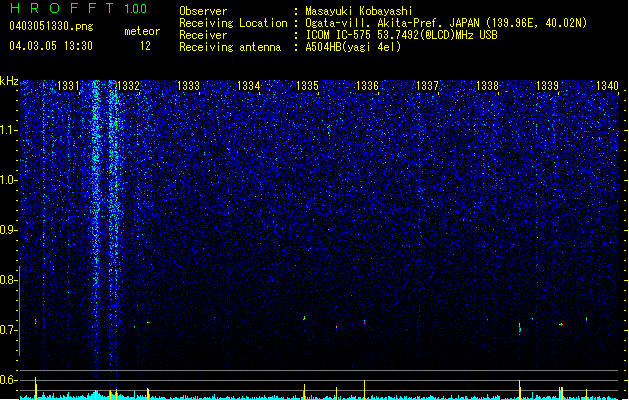Click the kHz axis unit label
Viewport: 629px width, 400px height.
(x=9, y=81)
